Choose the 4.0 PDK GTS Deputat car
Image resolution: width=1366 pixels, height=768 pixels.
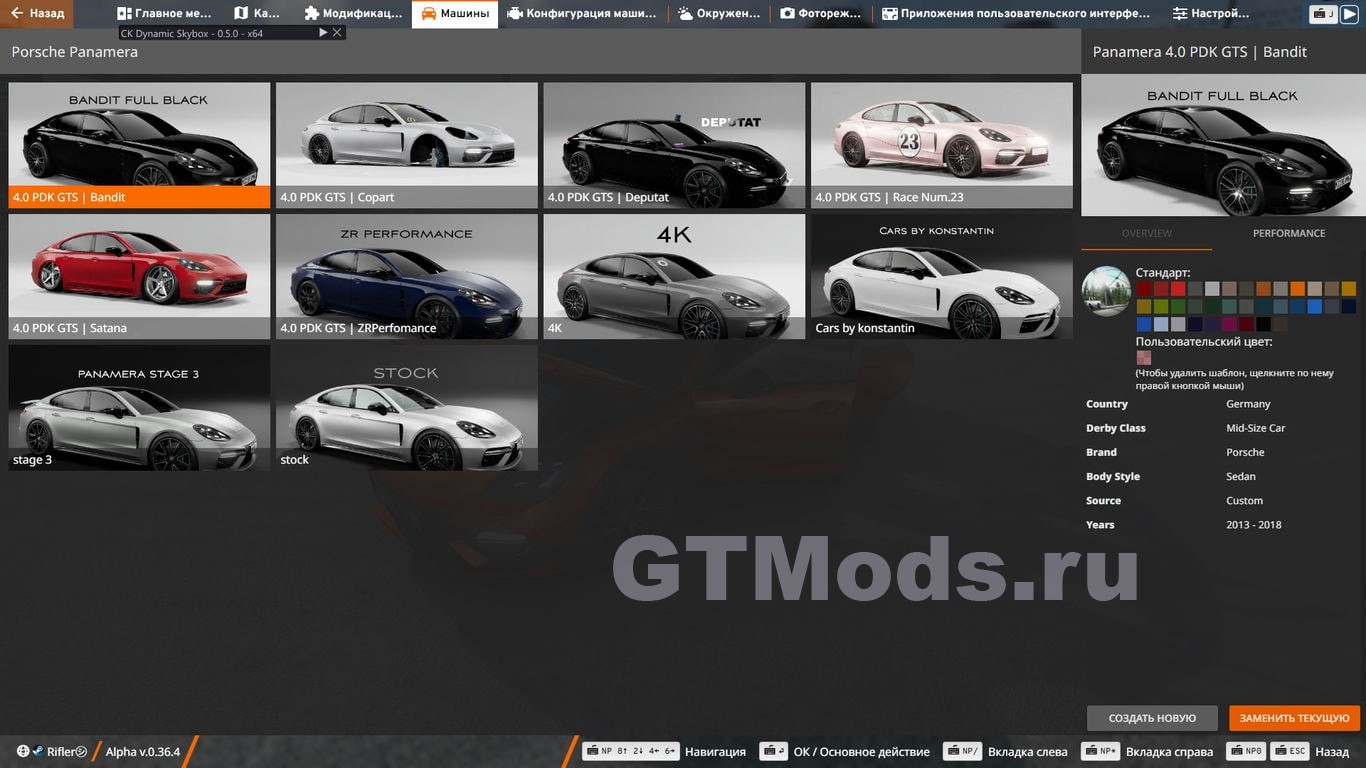[x=674, y=145]
